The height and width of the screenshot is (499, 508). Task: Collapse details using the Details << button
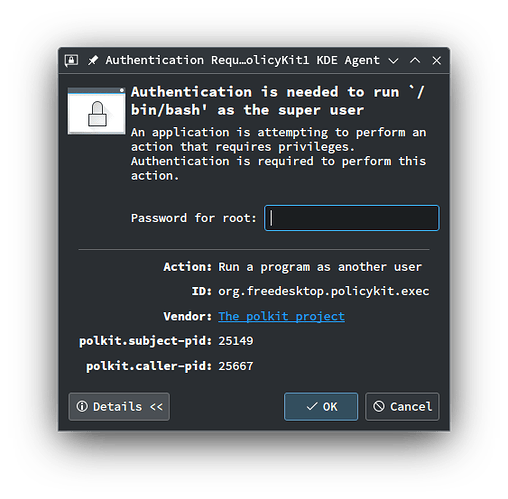tap(119, 407)
